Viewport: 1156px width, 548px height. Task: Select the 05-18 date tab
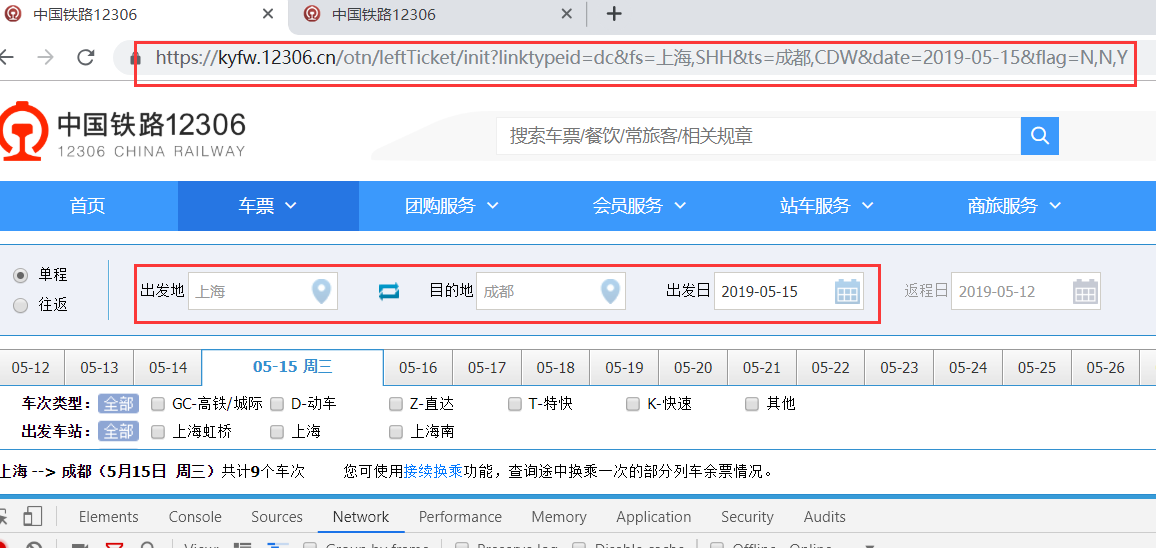tap(556, 367)
